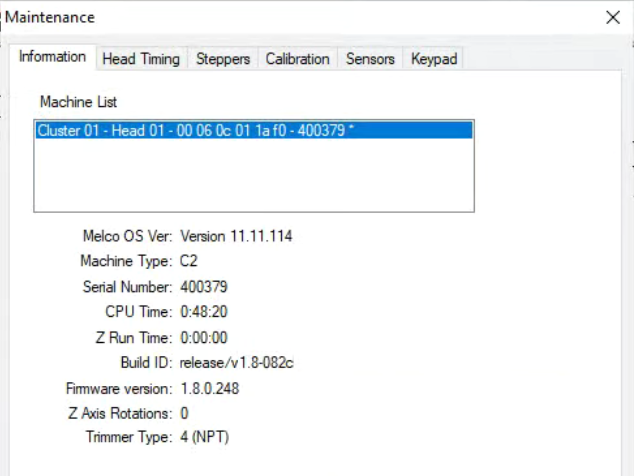
Task: Click the Serial Number value 400379
Action: pyautogui.click(x=204, y=287)
